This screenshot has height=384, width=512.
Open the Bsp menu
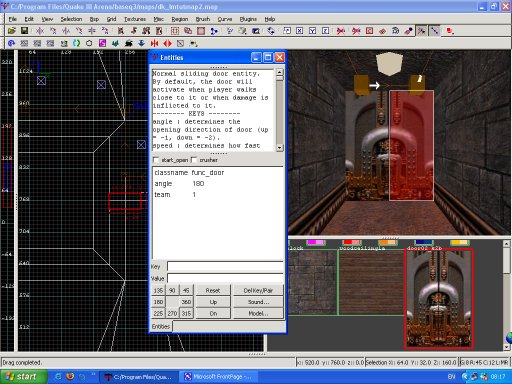(x=94, y=19)
